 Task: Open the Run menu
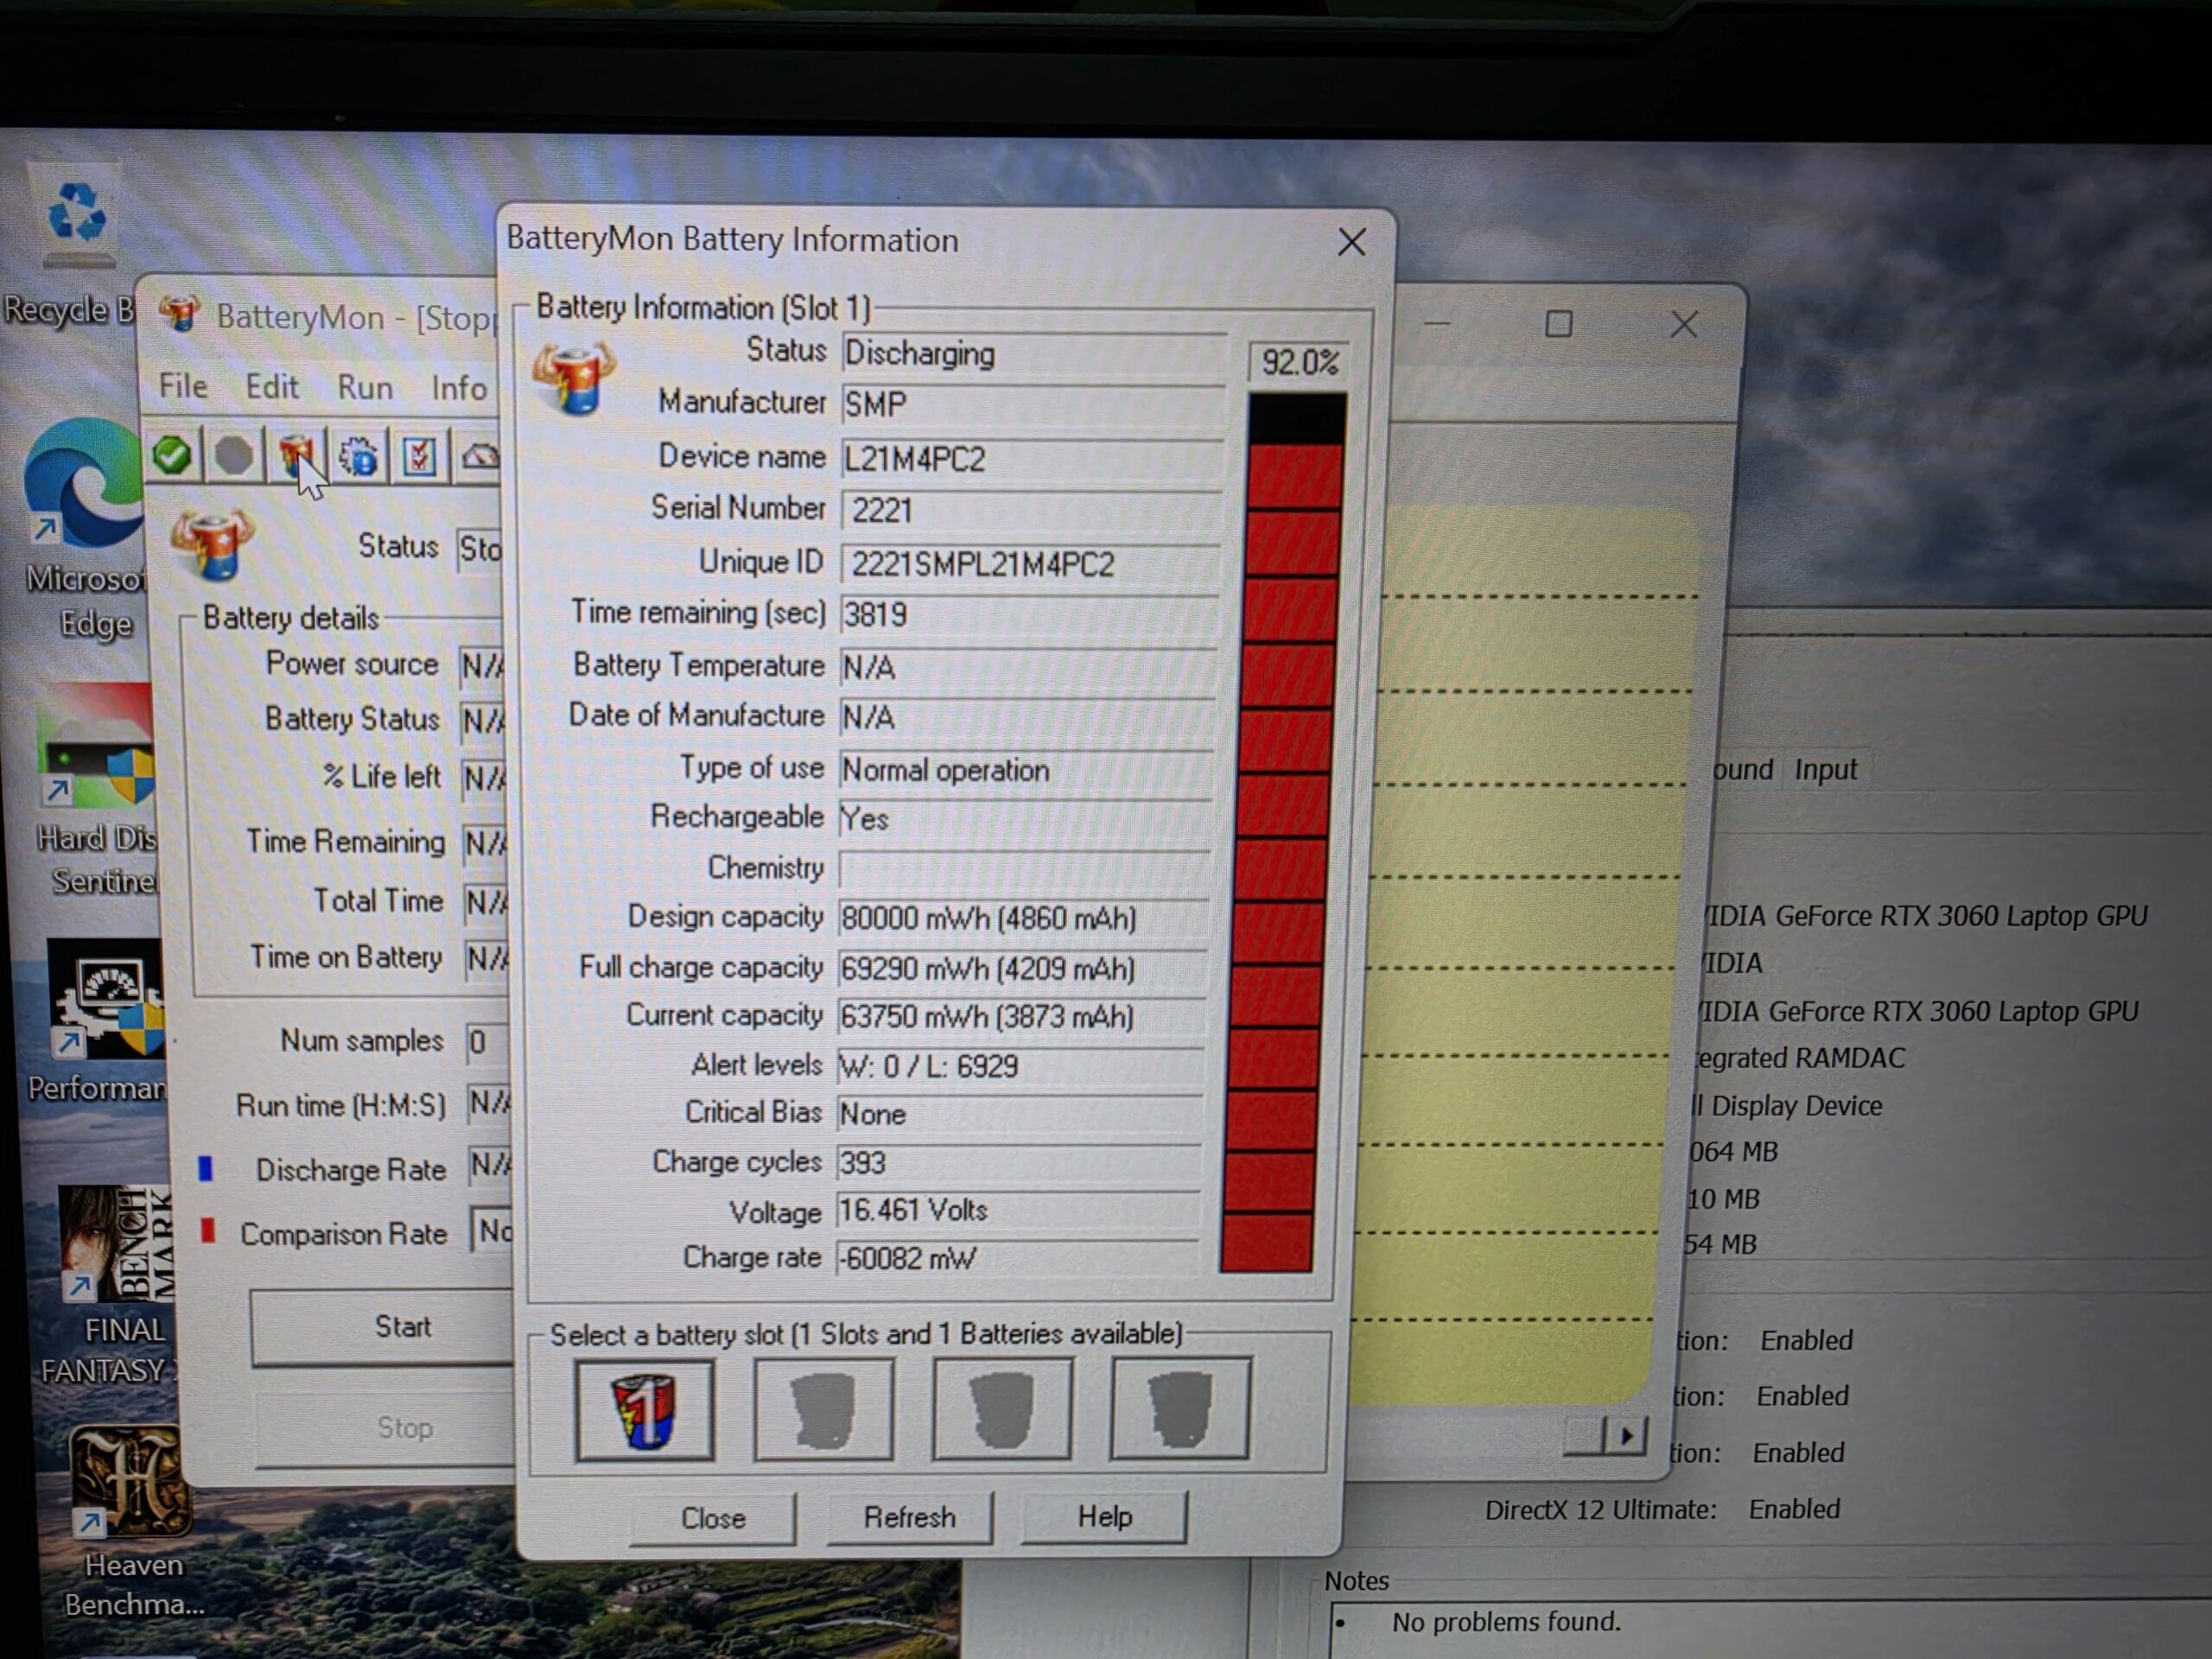365,387
